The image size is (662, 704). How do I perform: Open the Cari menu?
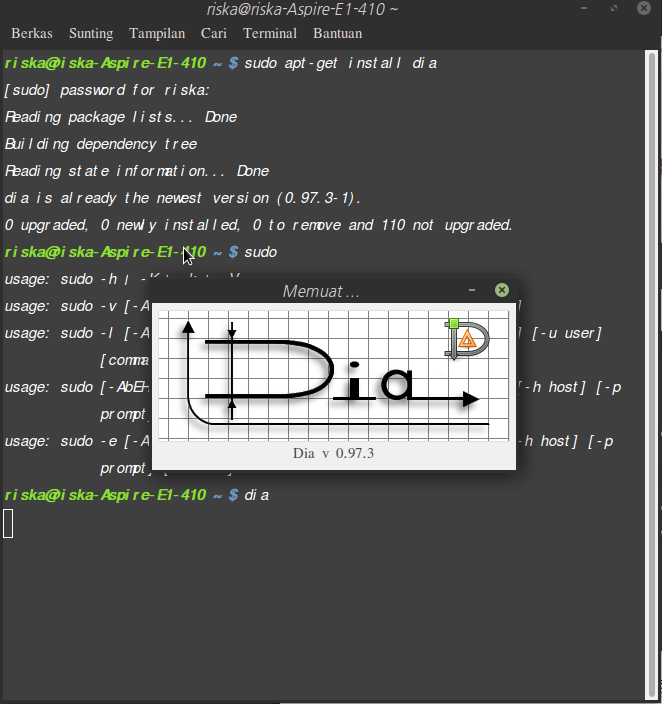[x=214, y=34]
